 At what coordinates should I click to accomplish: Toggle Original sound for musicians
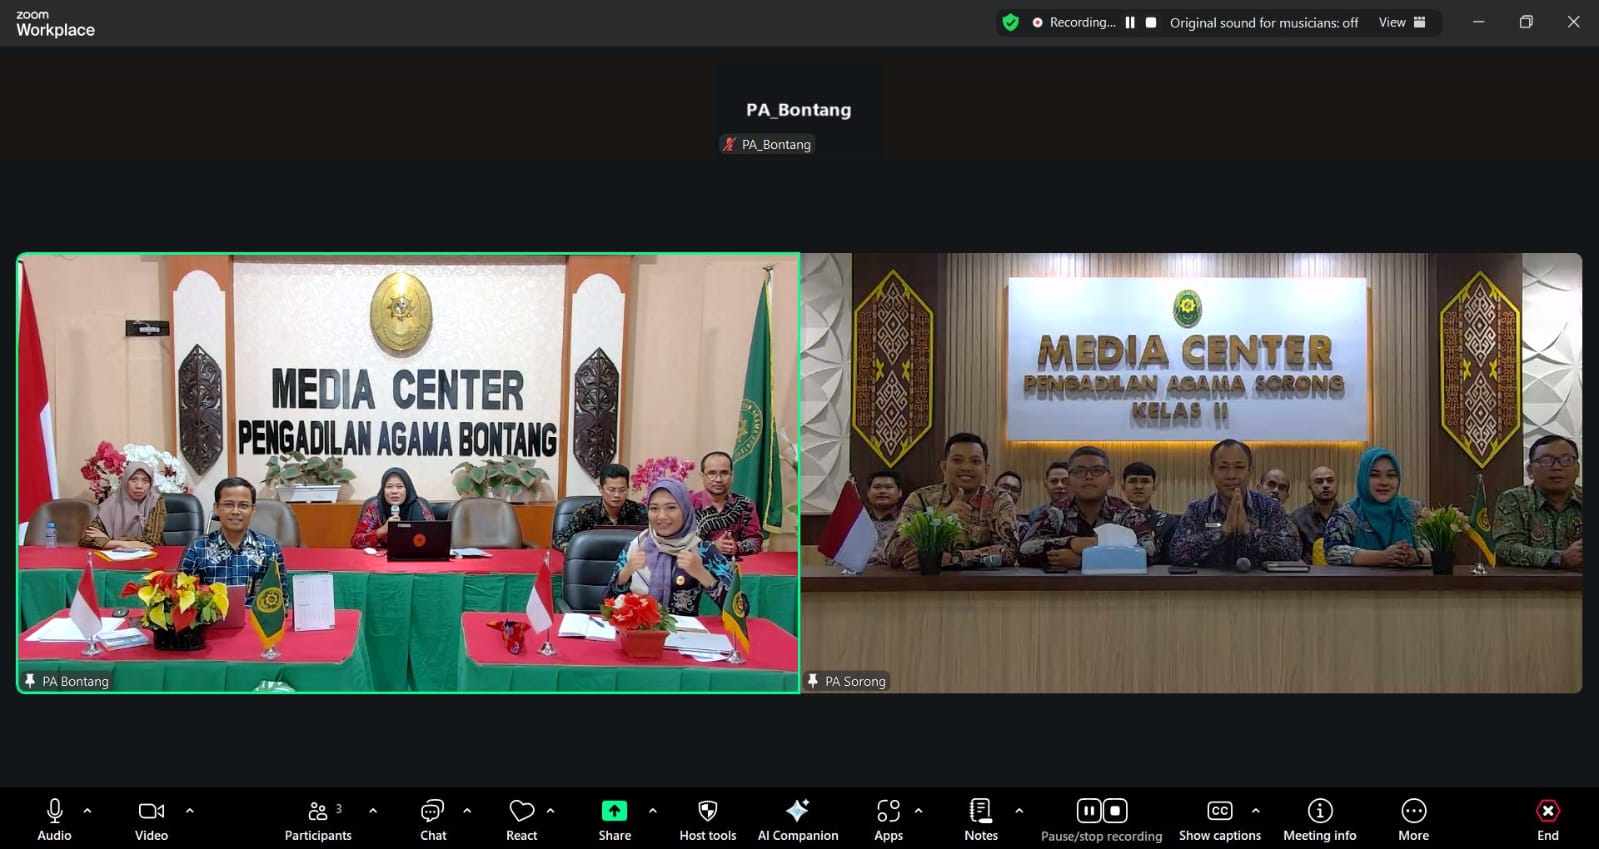pyautogui.click(x=1264, y=22)
